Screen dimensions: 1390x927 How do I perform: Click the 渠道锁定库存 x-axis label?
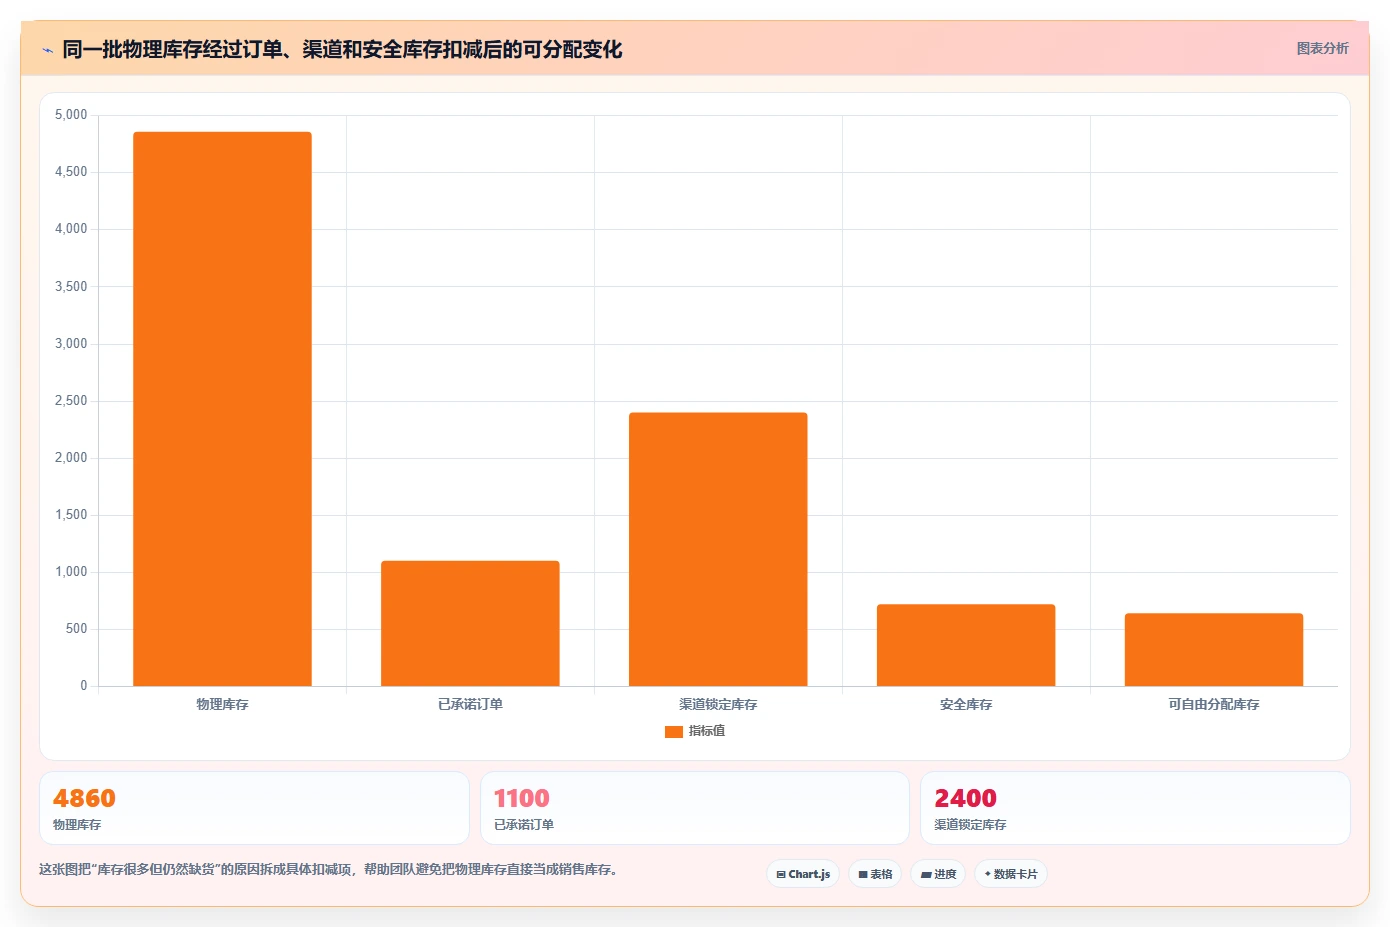coord(718,705)
